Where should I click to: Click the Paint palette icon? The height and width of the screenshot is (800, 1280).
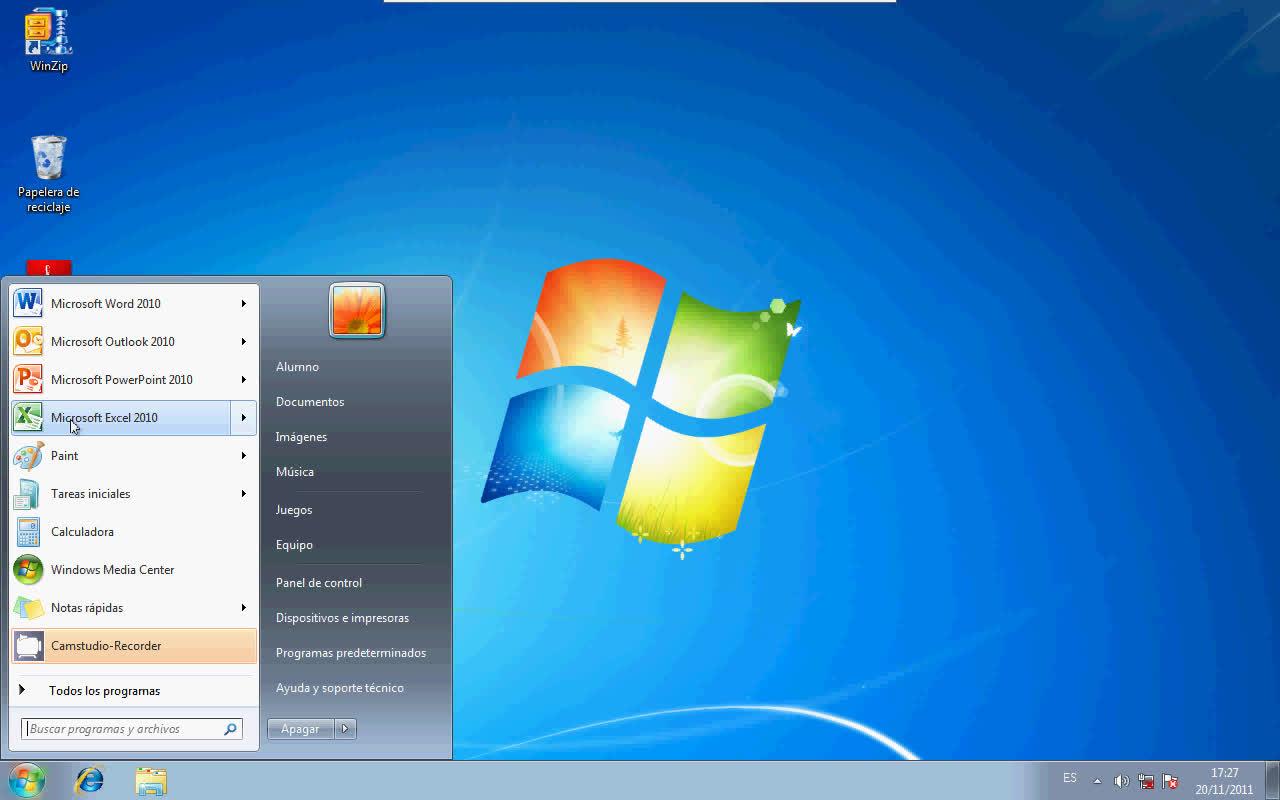pyautogui.click(x=28, y=455)
